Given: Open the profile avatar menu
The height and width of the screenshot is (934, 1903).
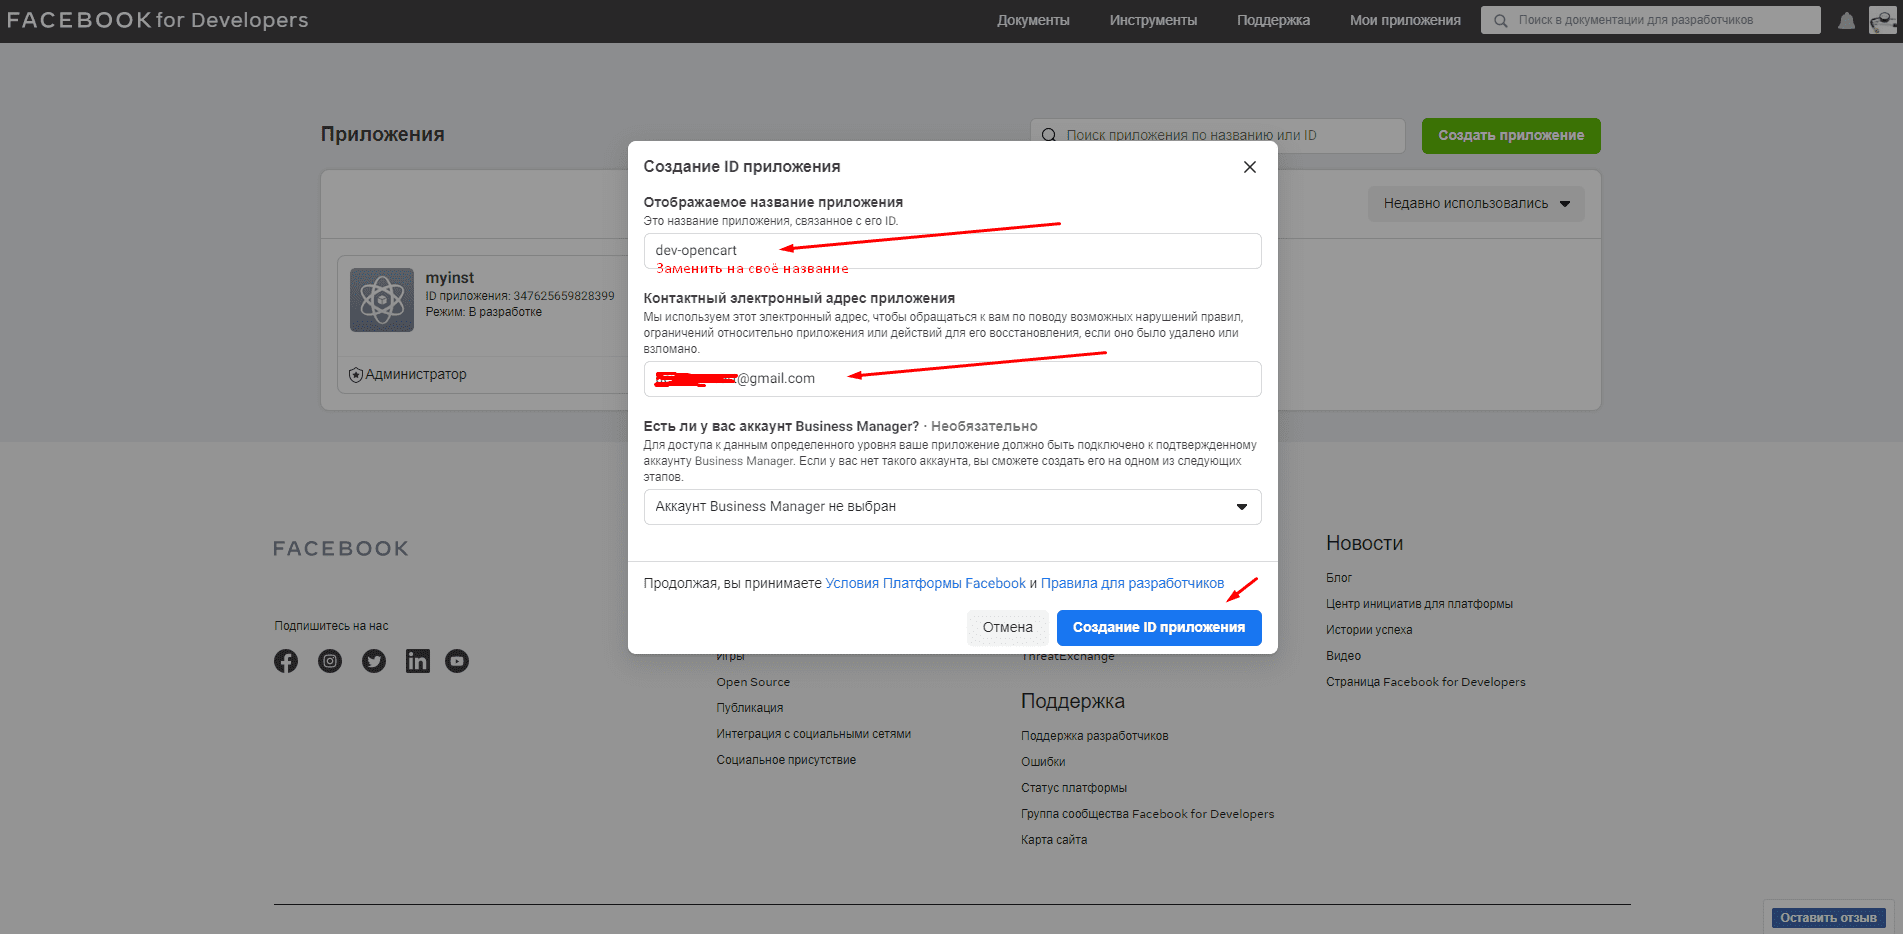Looking at the screenshot, I should 1882,20.
